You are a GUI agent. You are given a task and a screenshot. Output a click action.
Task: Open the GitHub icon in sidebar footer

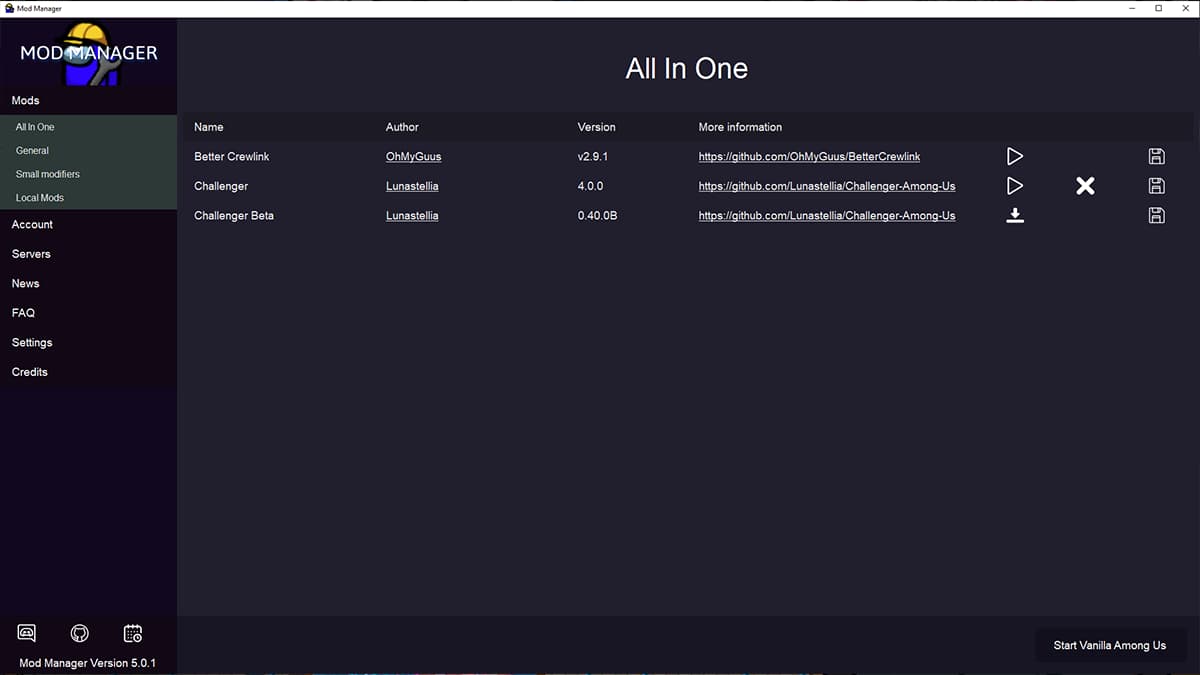point(80,633)
